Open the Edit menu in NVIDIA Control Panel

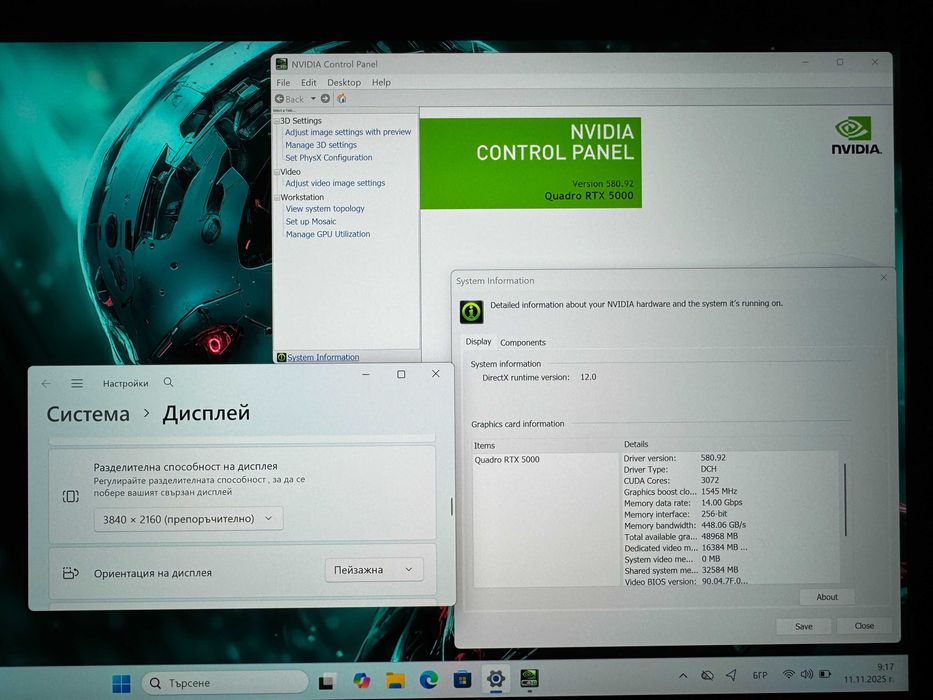(308, 82)
